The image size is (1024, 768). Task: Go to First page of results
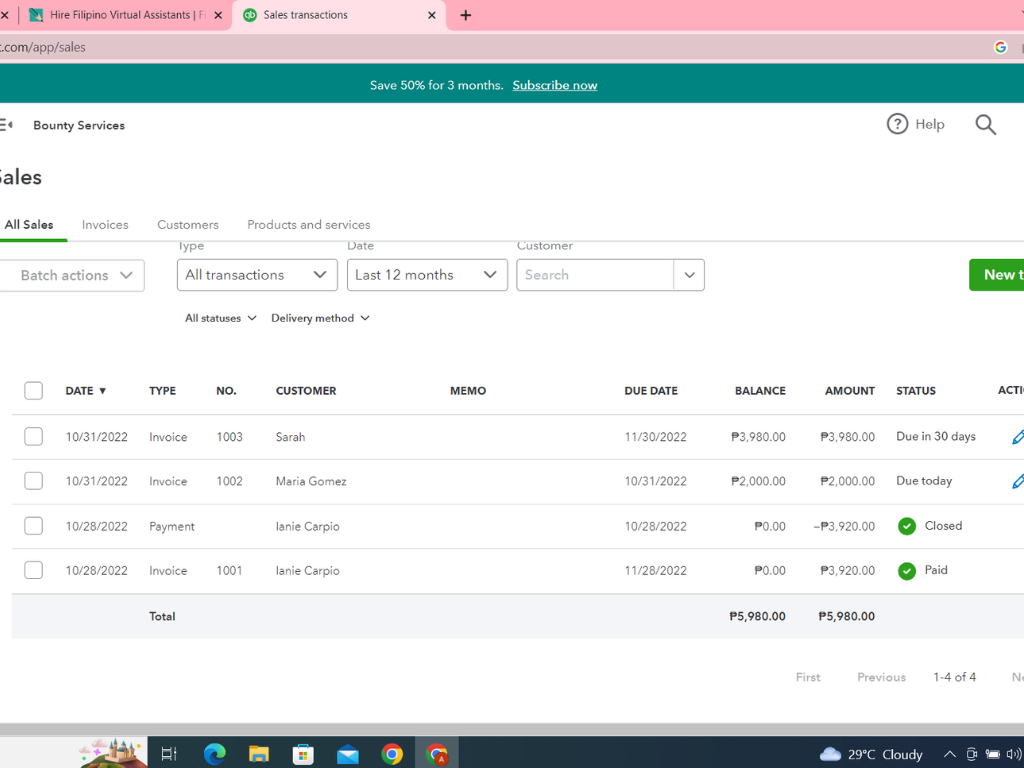(808, 677)
